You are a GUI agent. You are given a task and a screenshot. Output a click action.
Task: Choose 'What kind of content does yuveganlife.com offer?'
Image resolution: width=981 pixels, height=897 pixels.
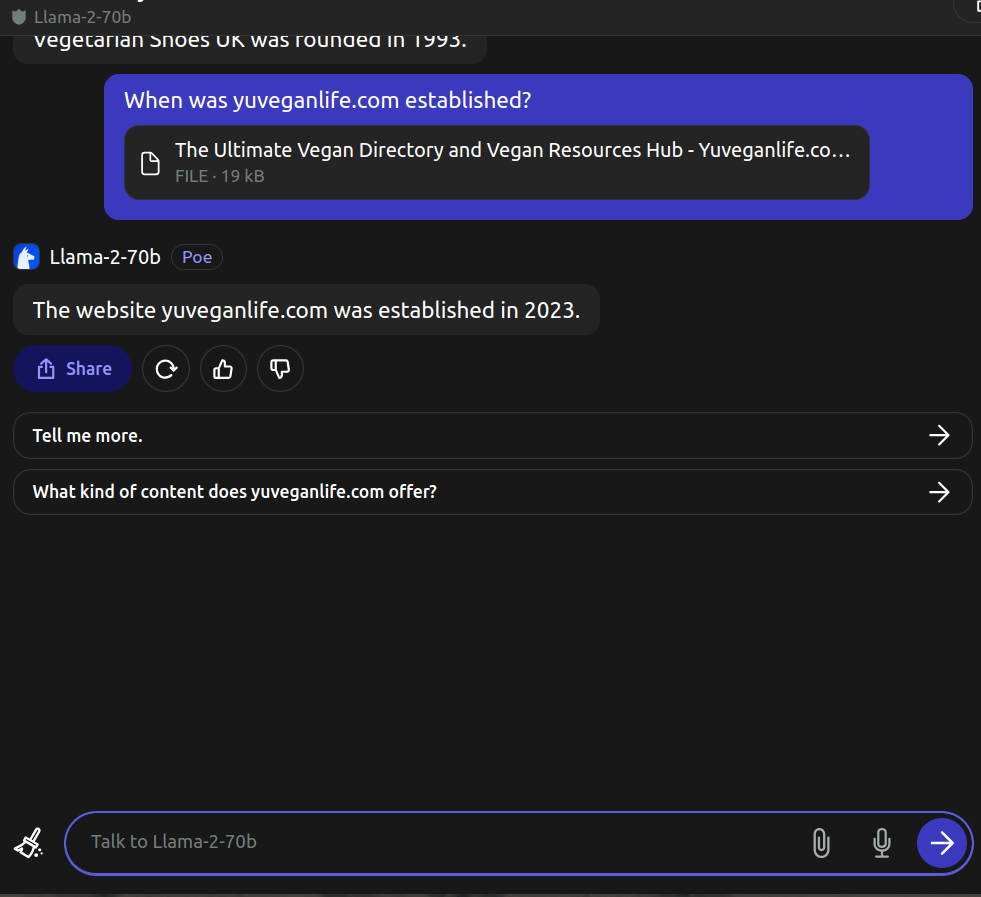click(492, 492)
